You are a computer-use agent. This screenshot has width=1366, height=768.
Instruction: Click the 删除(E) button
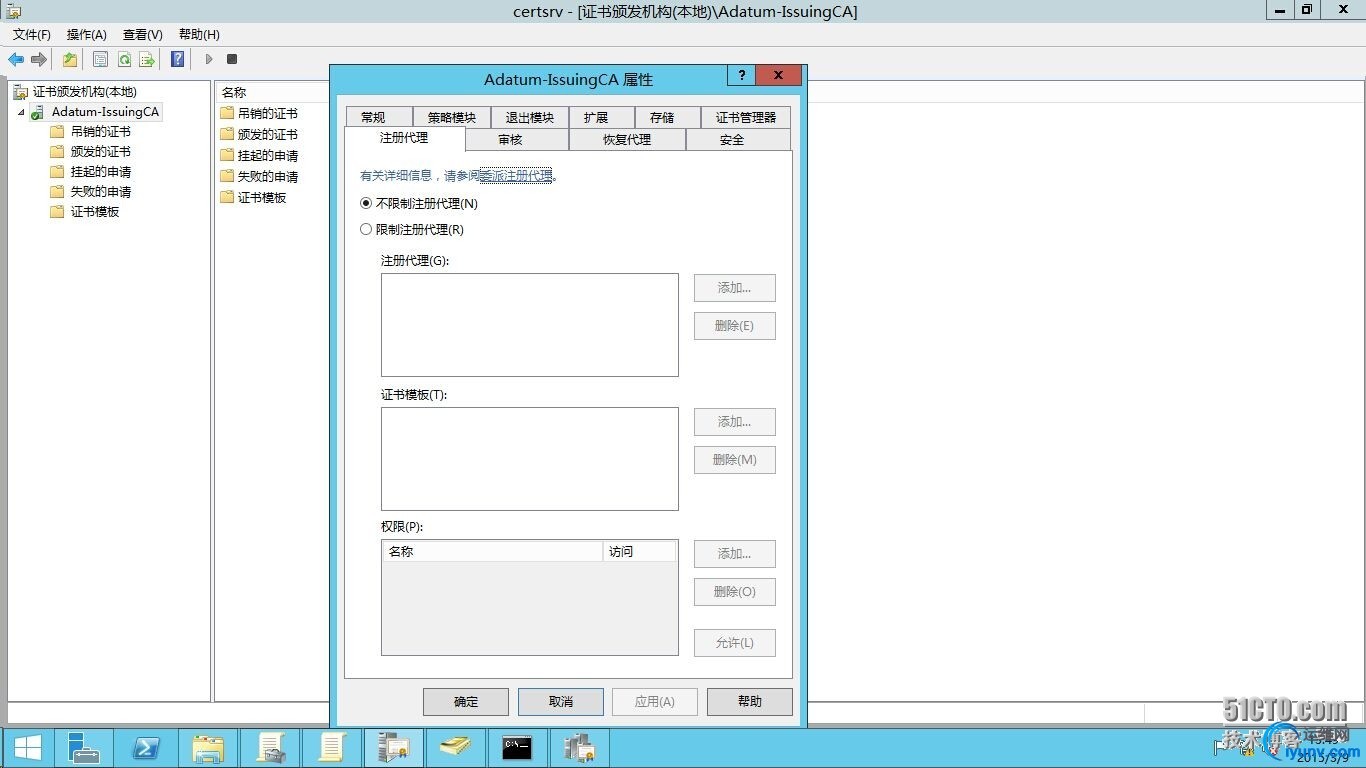(735, 326)
